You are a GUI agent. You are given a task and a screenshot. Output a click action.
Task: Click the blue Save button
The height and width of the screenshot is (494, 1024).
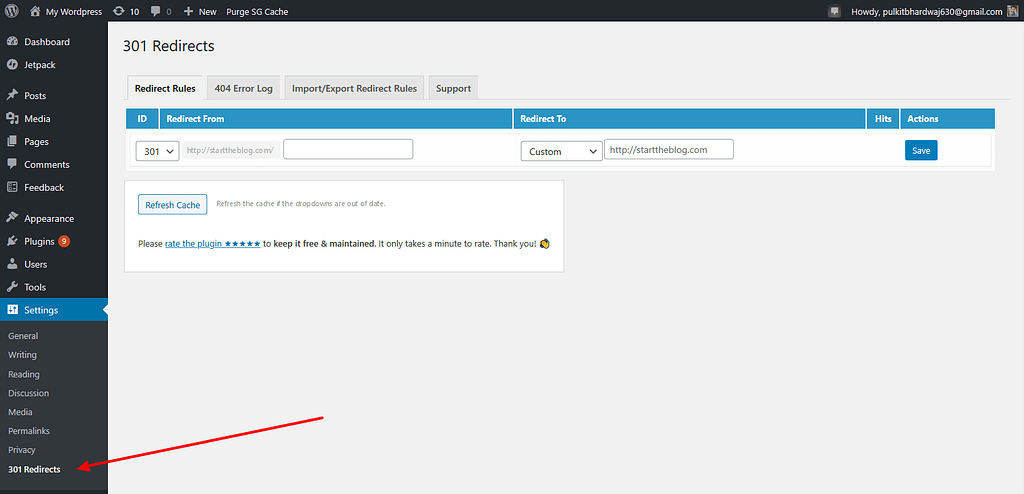tap(921, 150)
